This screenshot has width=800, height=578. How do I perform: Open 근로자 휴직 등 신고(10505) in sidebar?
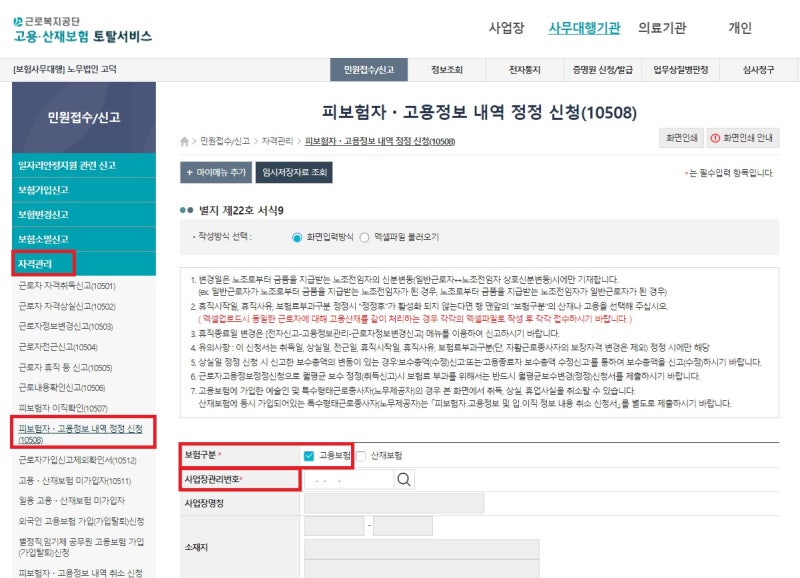coord(65,367)
